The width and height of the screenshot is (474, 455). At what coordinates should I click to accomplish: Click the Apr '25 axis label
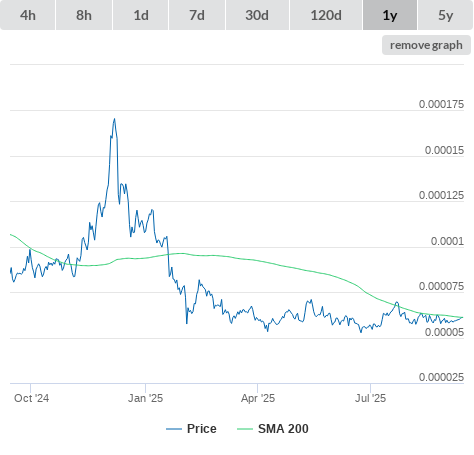point(258,398)
